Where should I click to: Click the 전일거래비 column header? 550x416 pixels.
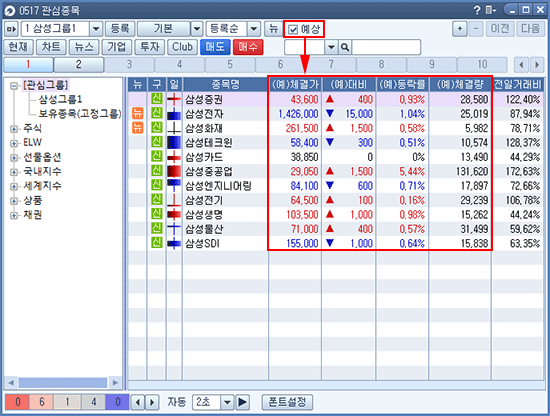518,84
